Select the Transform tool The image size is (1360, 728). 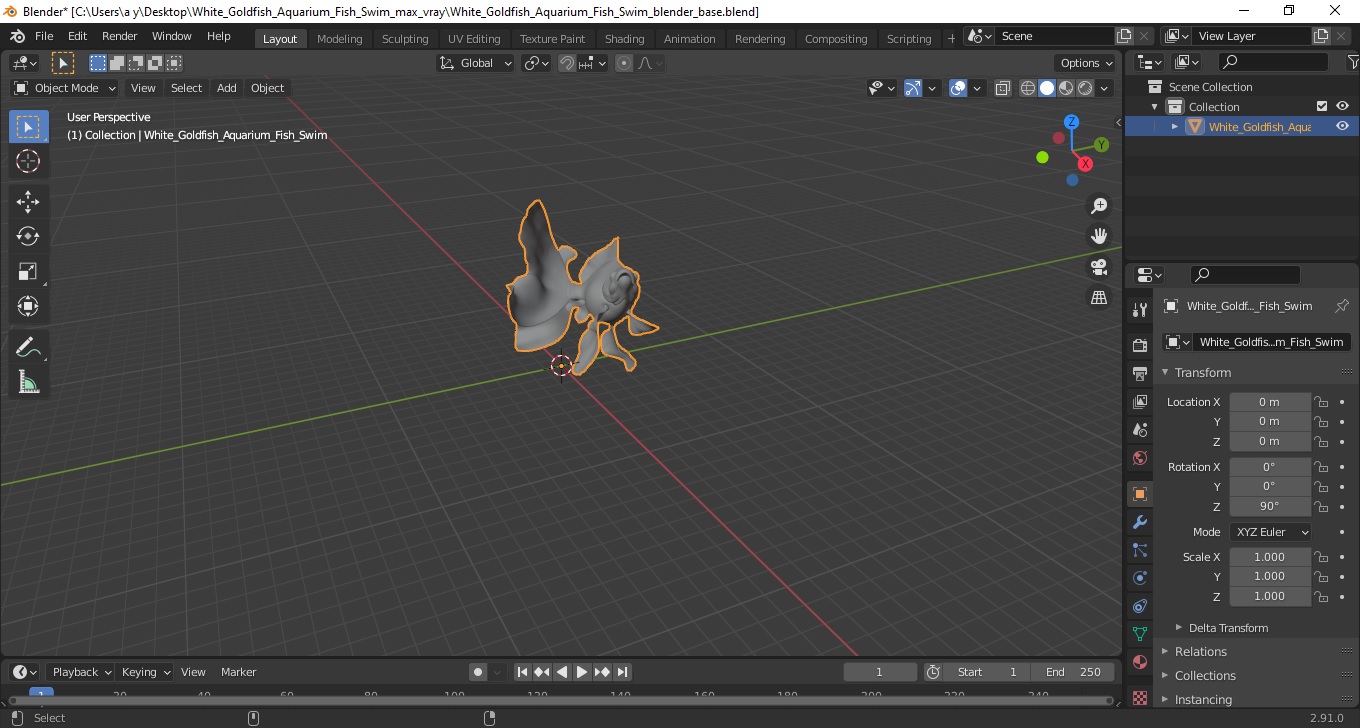tap(28, 306)
